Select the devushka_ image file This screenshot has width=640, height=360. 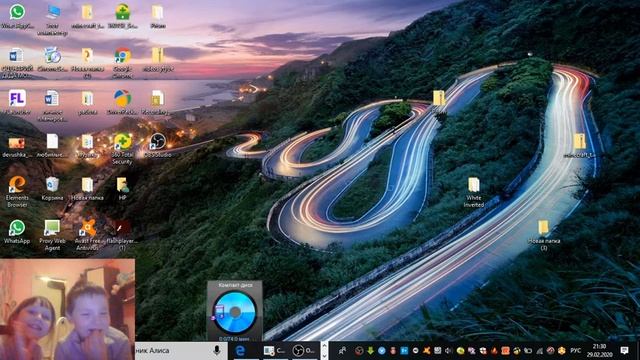[17, 147]
